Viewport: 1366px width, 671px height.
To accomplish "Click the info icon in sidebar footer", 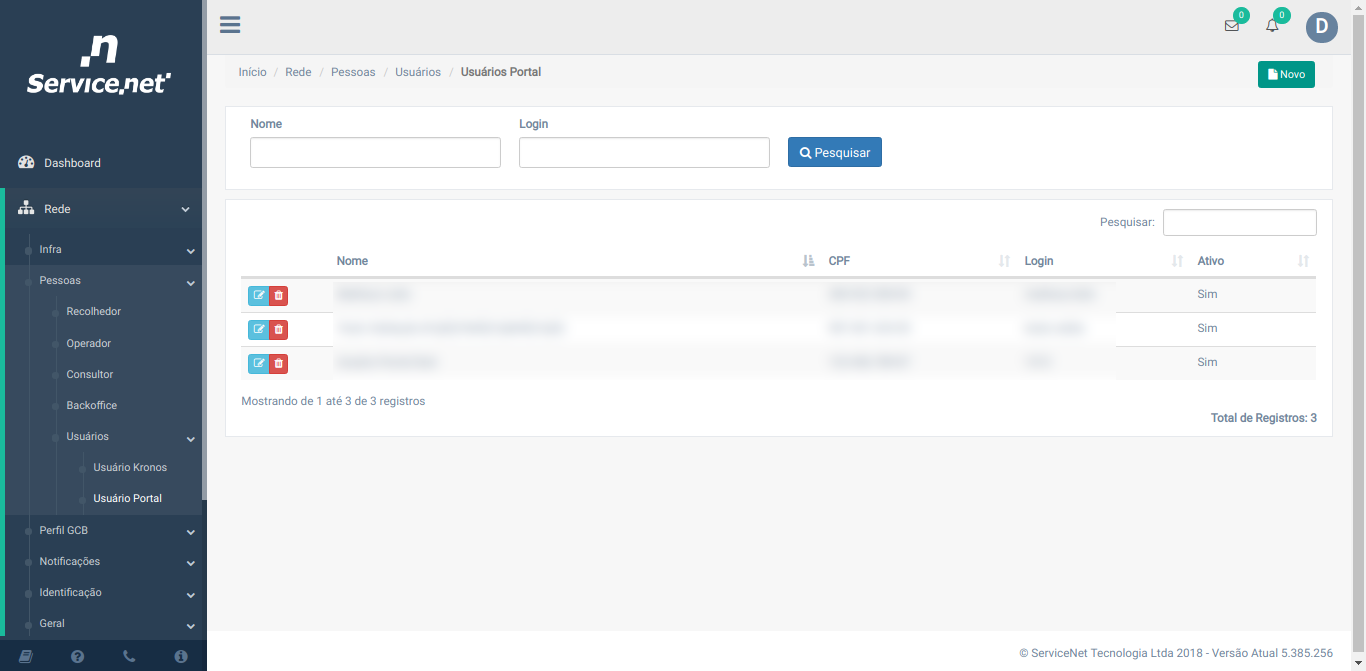I will pos(181,657).
